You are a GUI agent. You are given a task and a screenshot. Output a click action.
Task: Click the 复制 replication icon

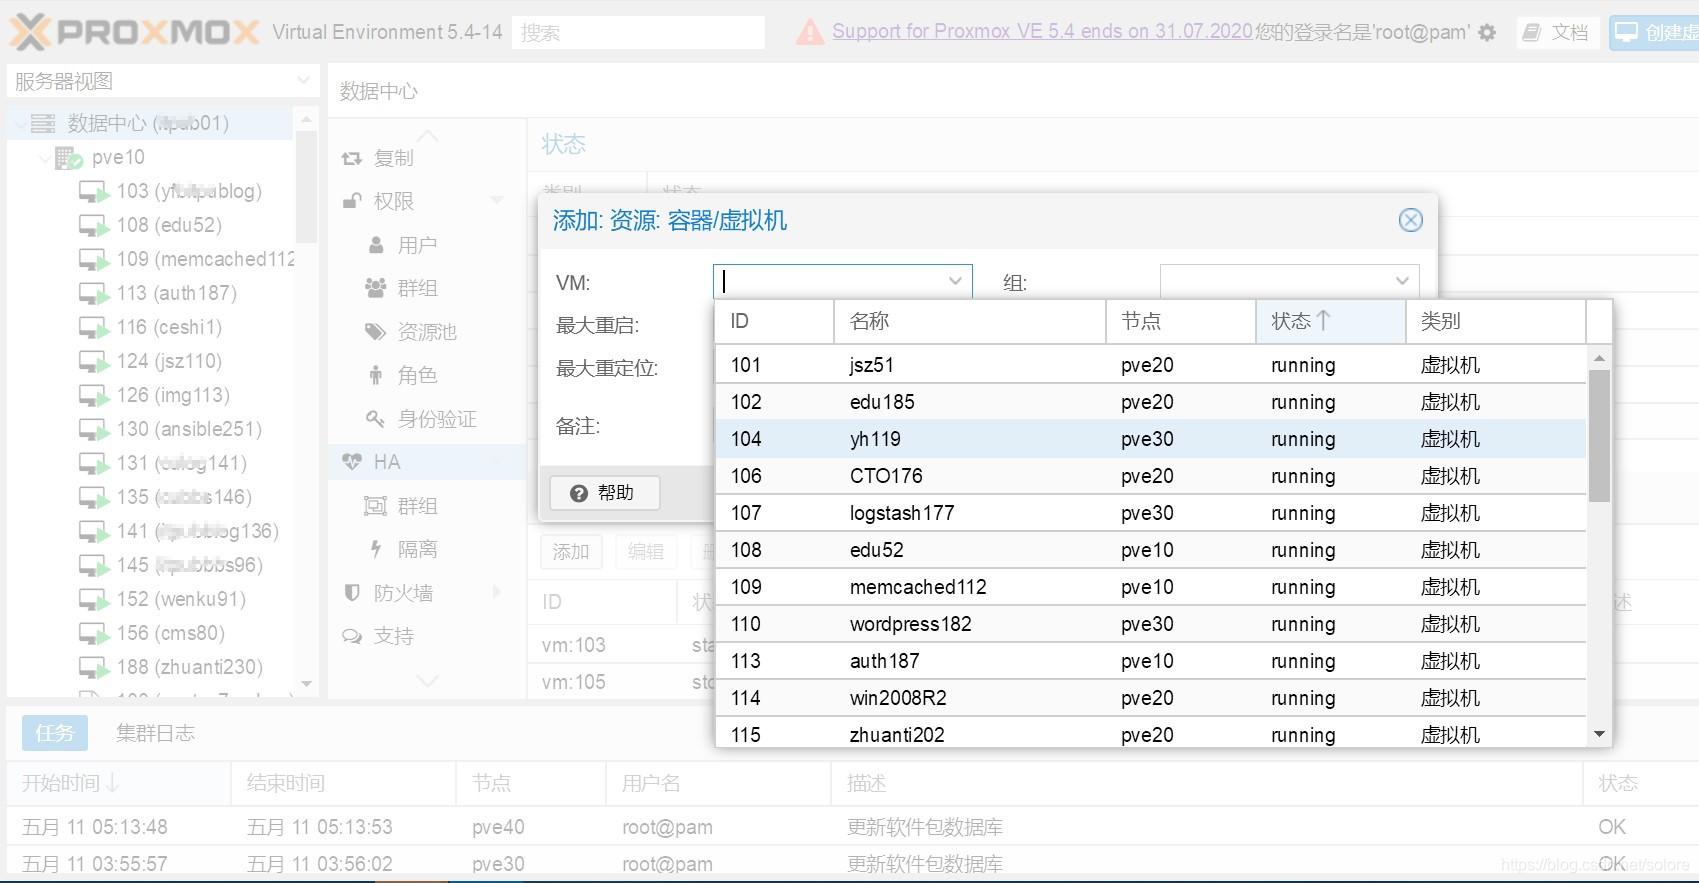(x=352, y=158)
